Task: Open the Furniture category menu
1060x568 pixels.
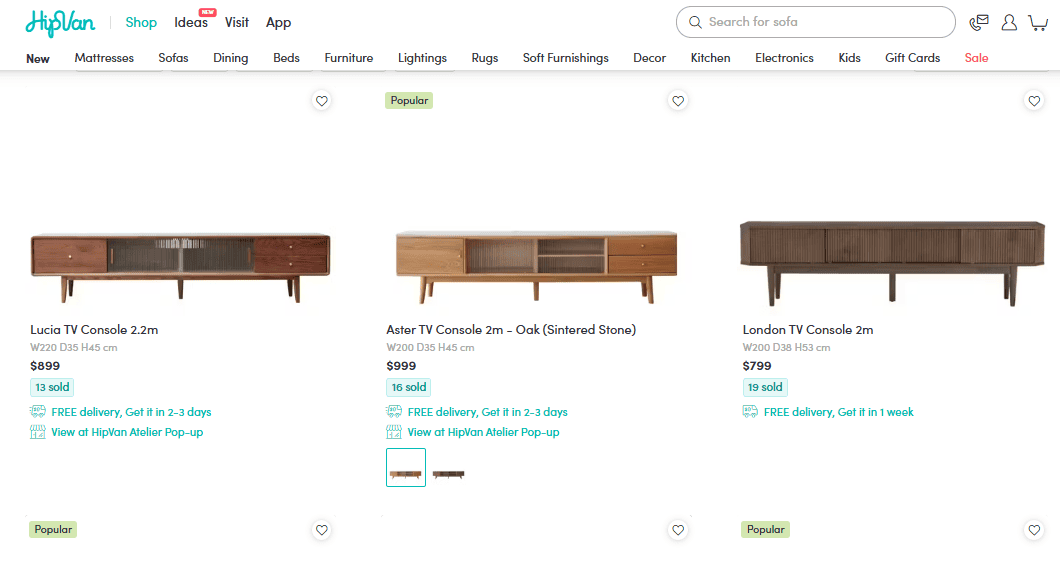Action: pos(349,58)
